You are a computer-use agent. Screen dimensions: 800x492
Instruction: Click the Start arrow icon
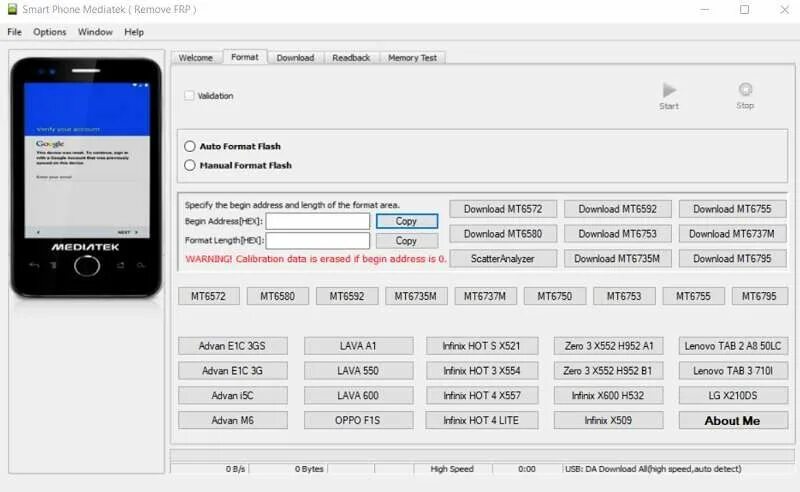[x=669, y=90]
